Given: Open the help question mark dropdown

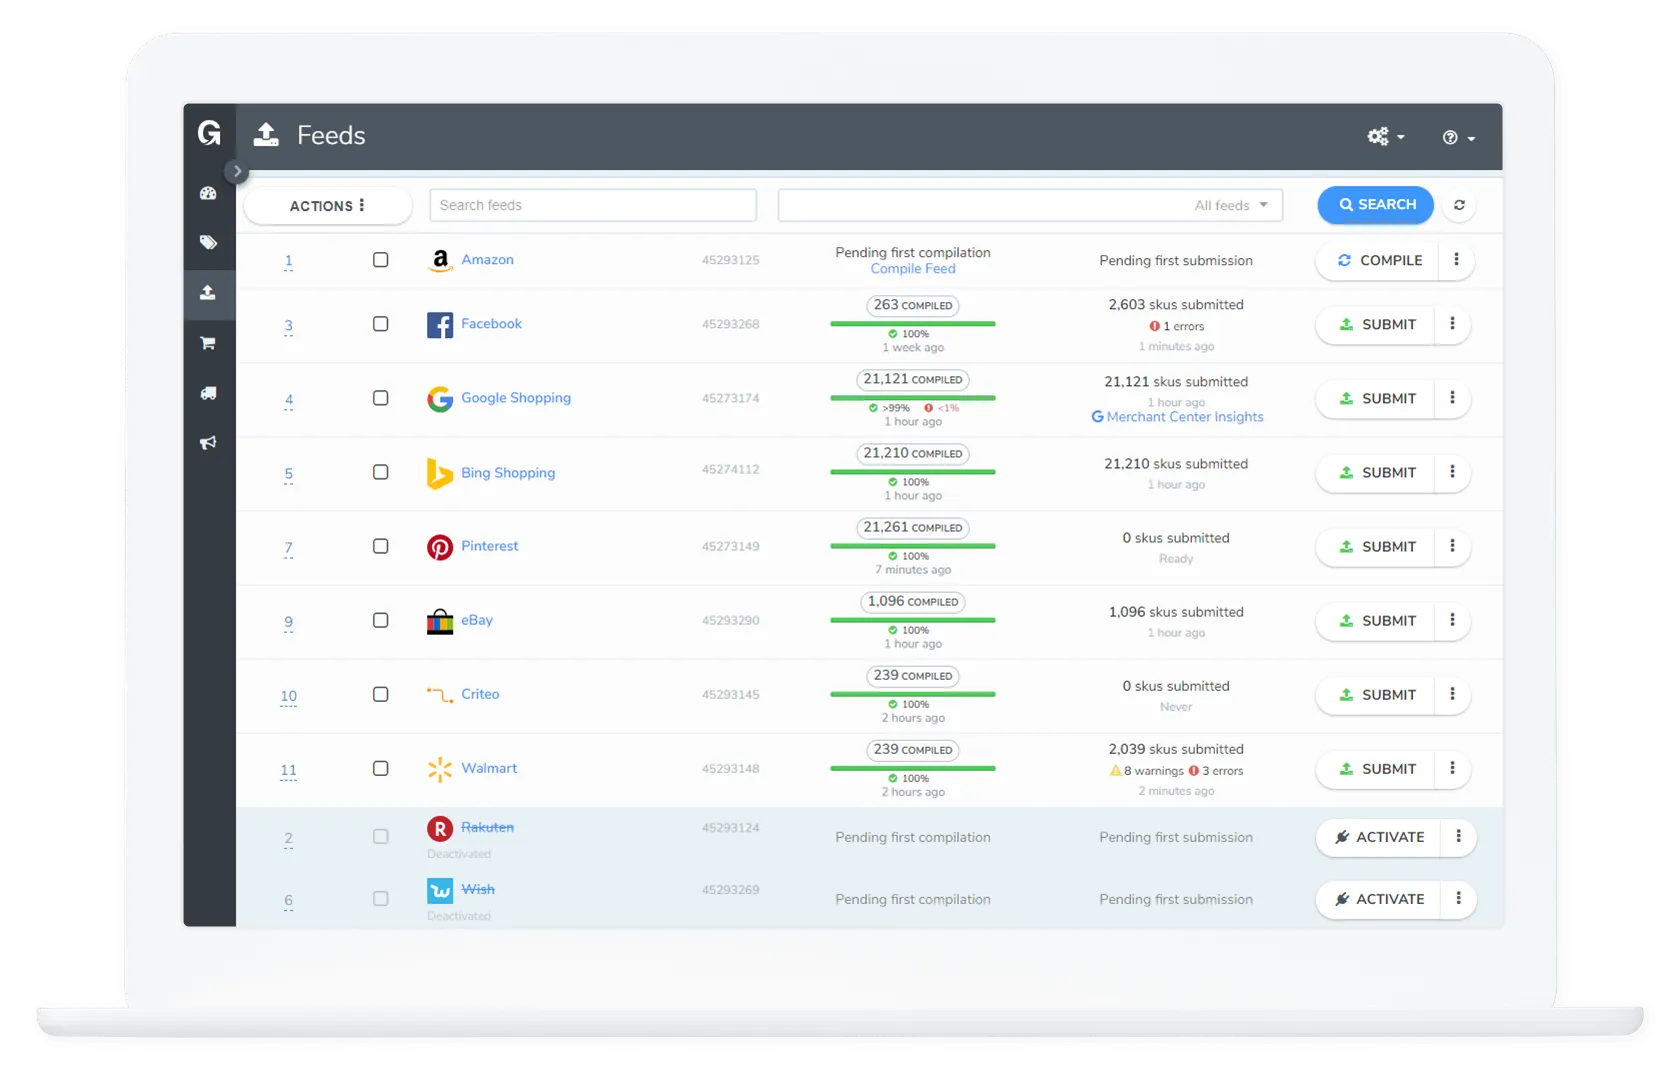Looking at the screenshot, I should point(1459,138).
